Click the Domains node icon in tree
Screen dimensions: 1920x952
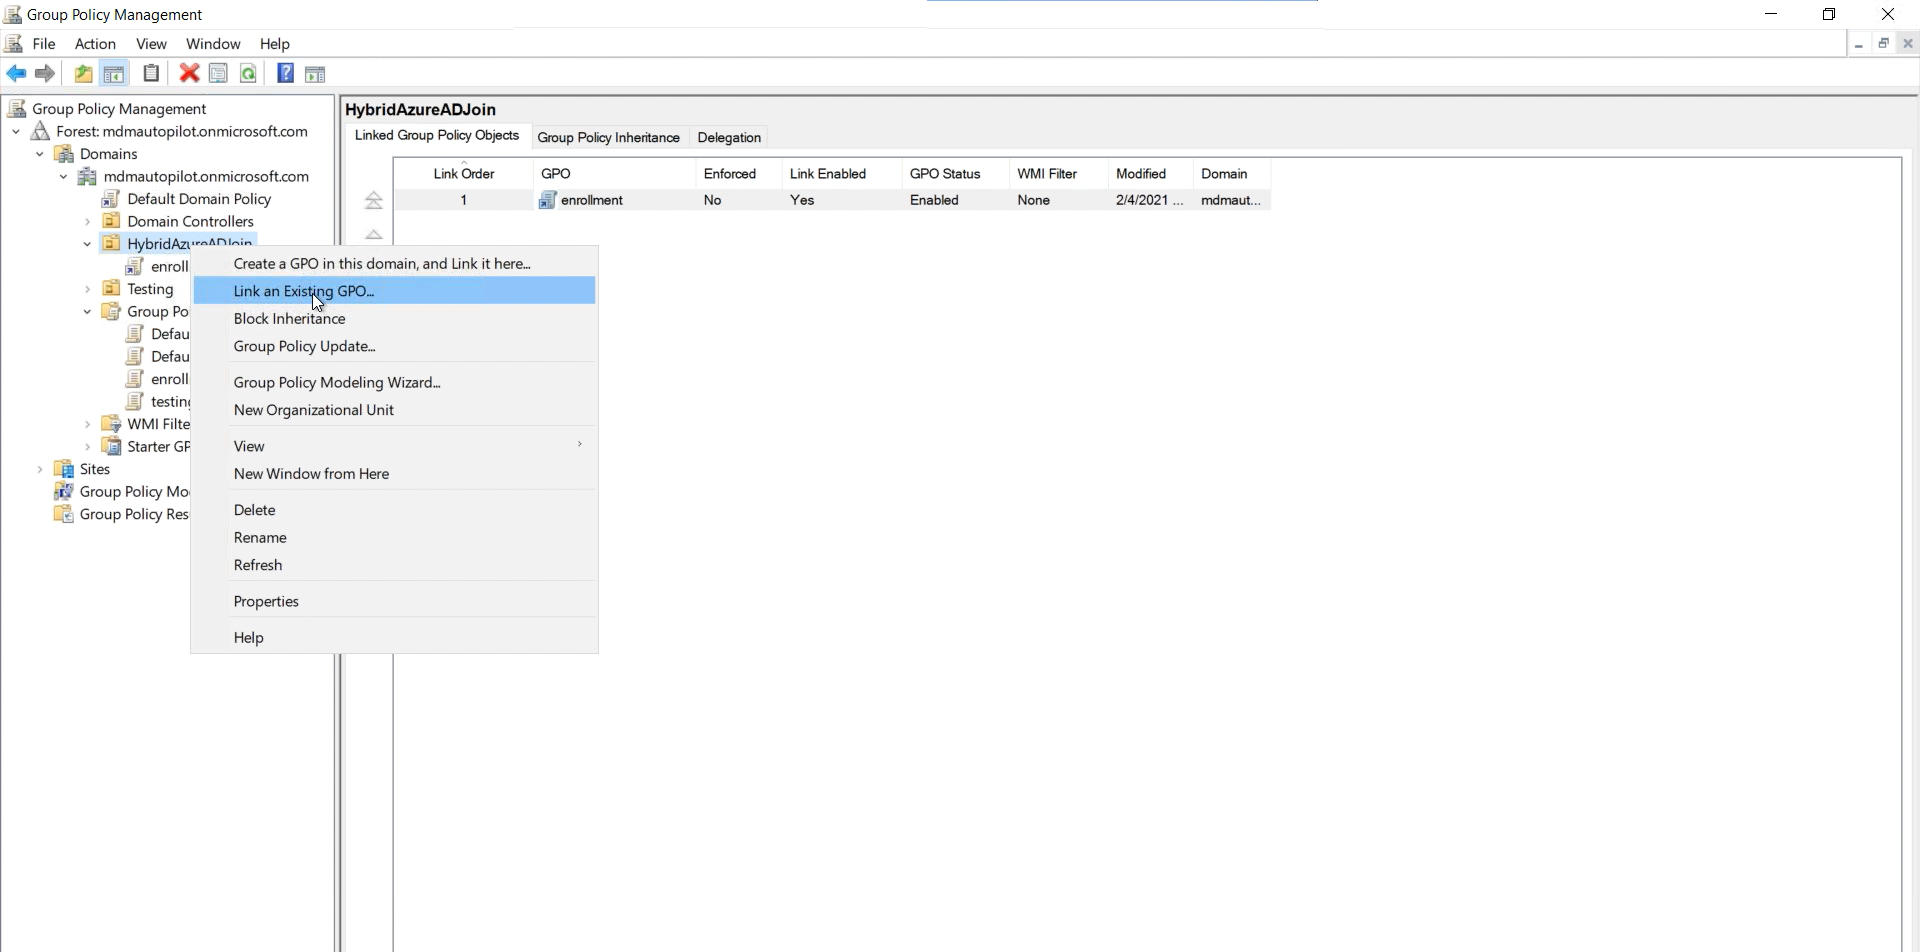click(64, 154)
